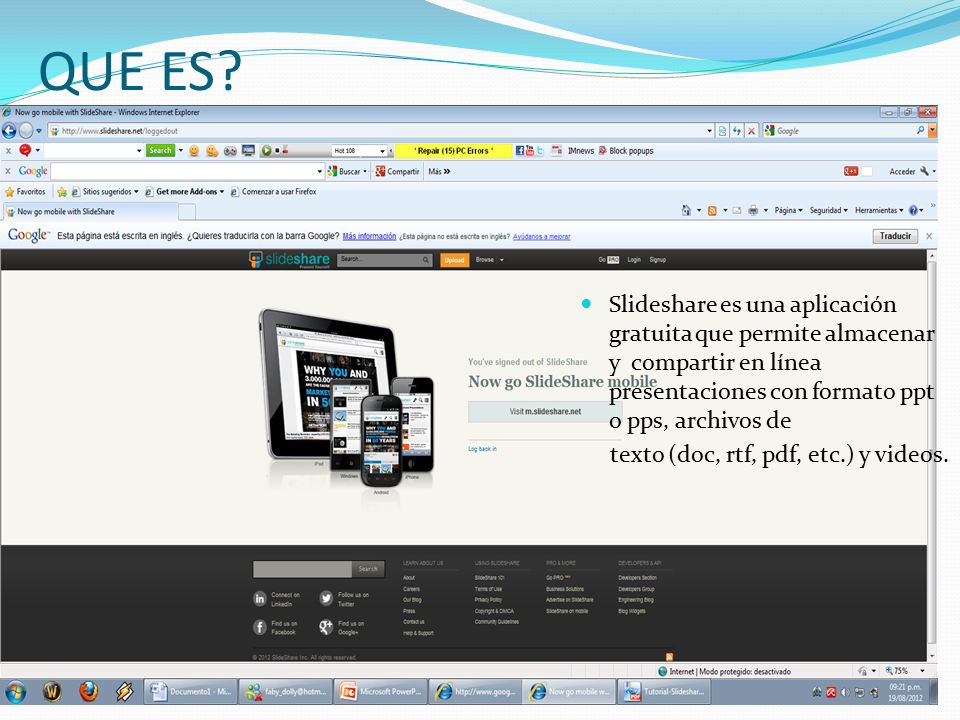
Task: Expand Más on Google toolbar
Action: click(x=439, y=171)
